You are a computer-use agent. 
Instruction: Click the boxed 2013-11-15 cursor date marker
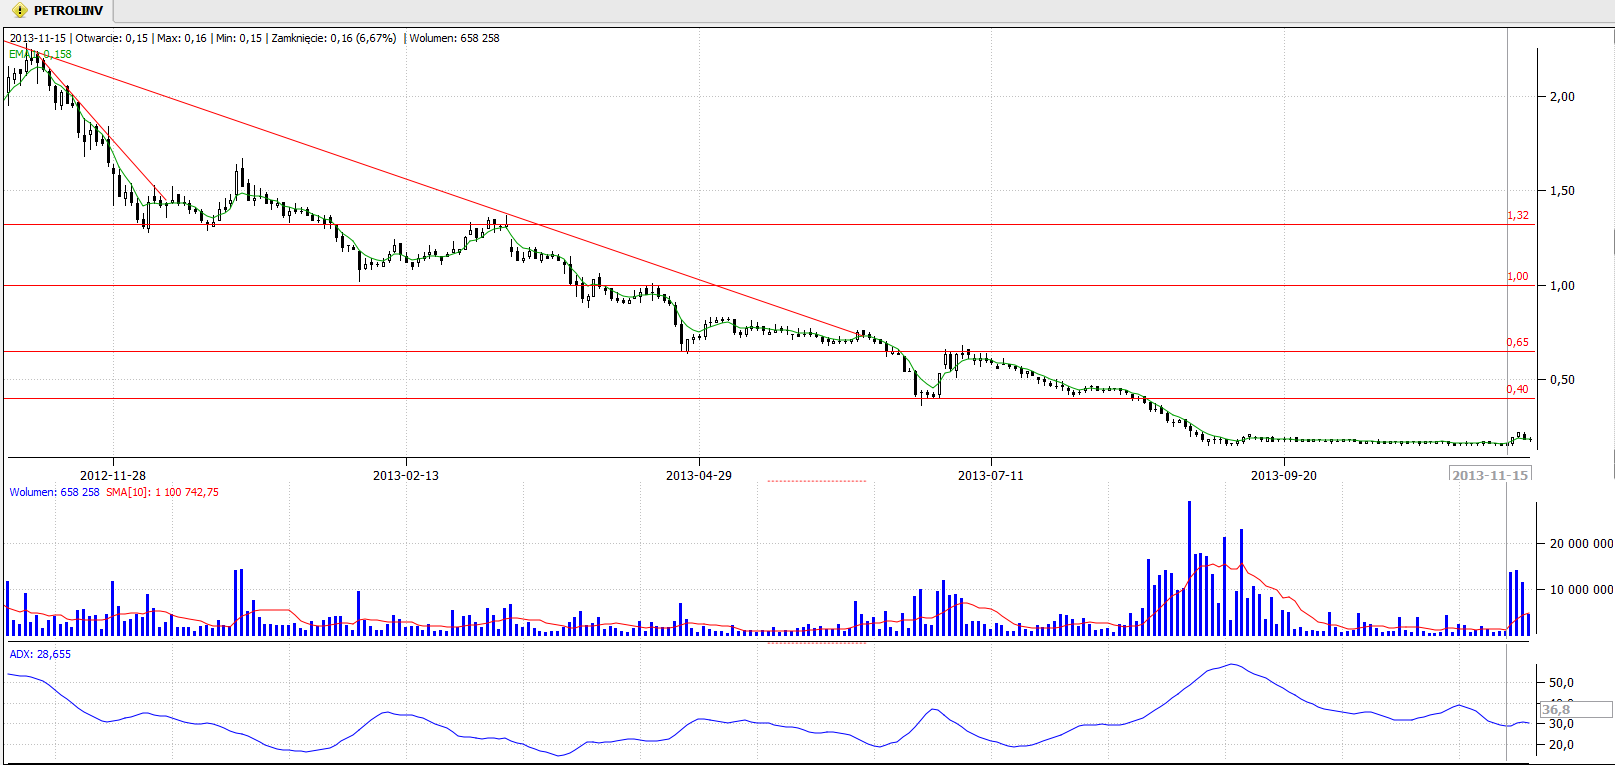pyautogui.click(x=1490, y=475)
